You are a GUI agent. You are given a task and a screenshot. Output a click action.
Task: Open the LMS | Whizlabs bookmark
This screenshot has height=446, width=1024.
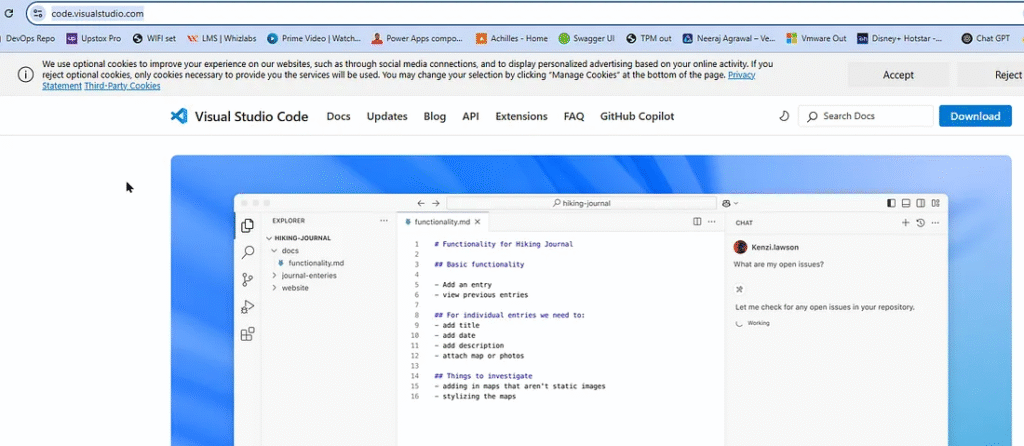pos(222,39)
